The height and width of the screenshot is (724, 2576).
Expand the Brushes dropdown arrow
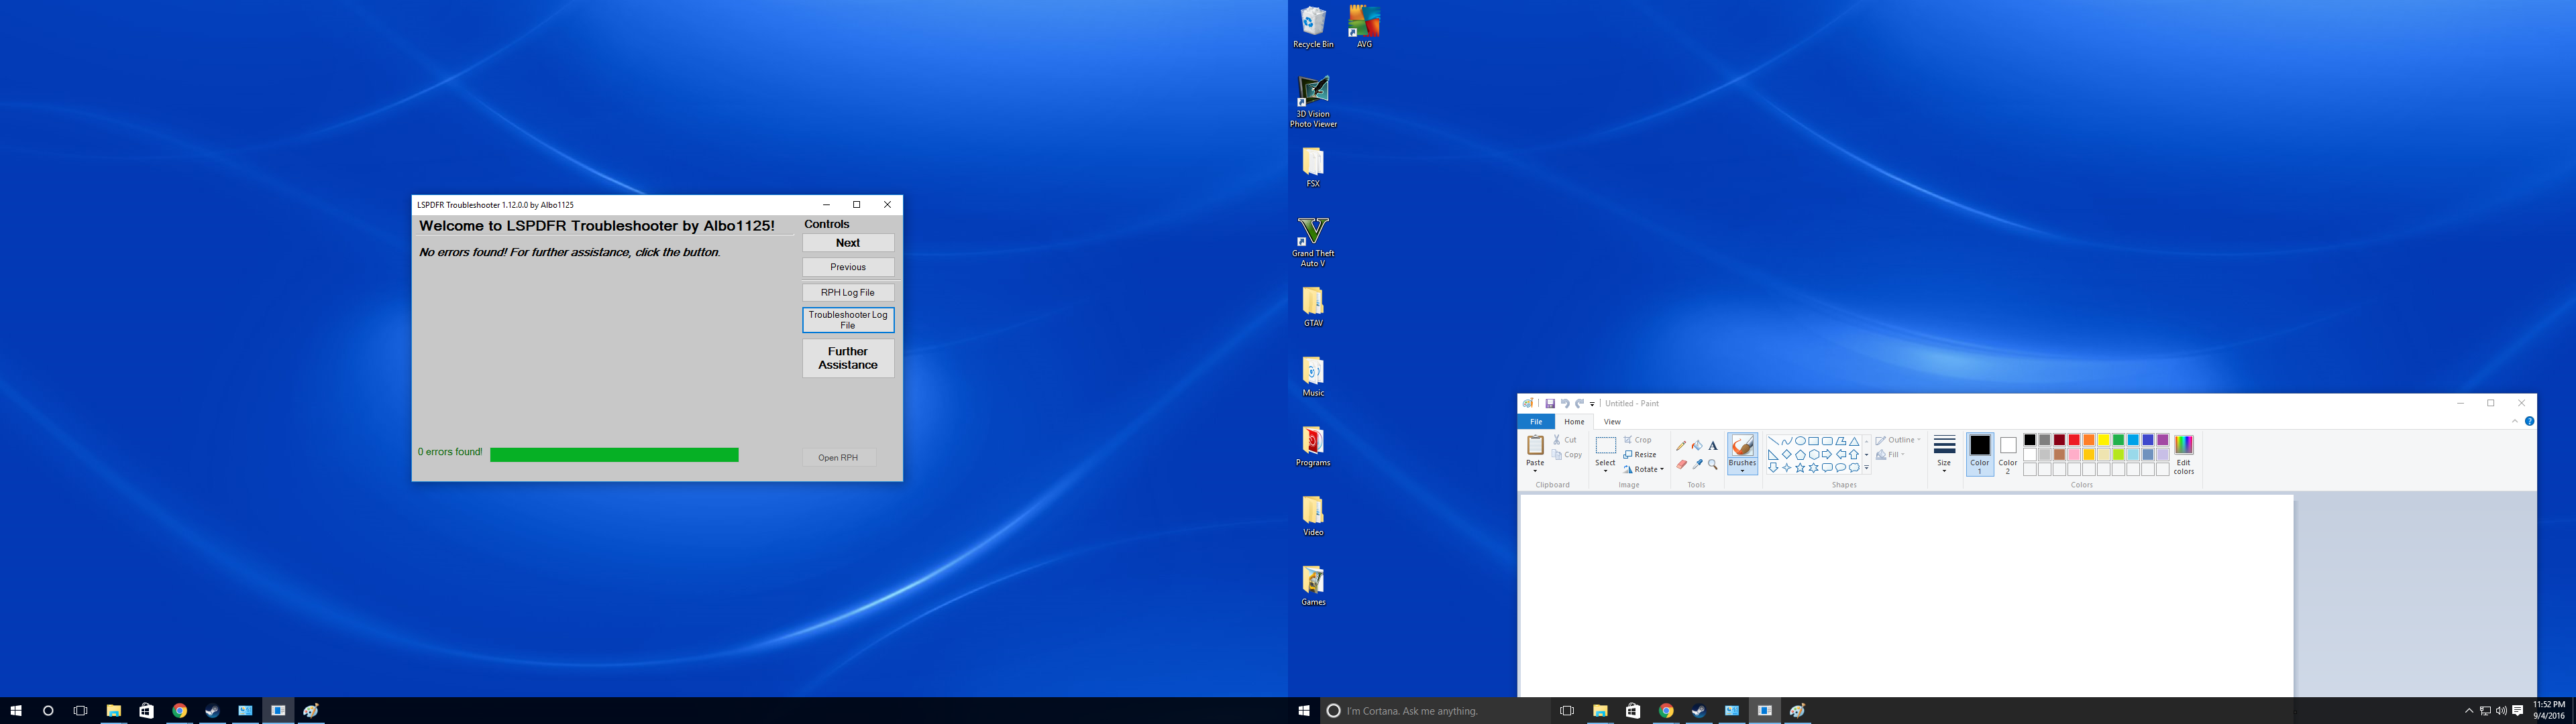tap(1742, 471)
